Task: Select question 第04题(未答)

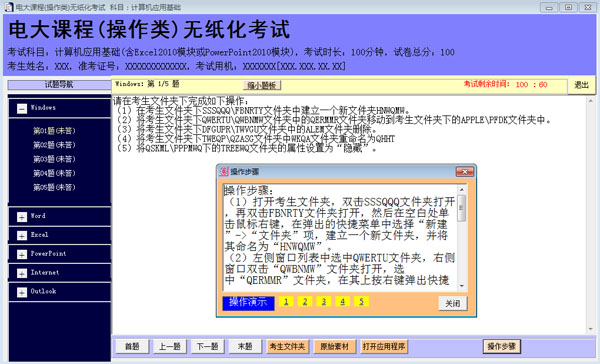Action: click(54, 173)
